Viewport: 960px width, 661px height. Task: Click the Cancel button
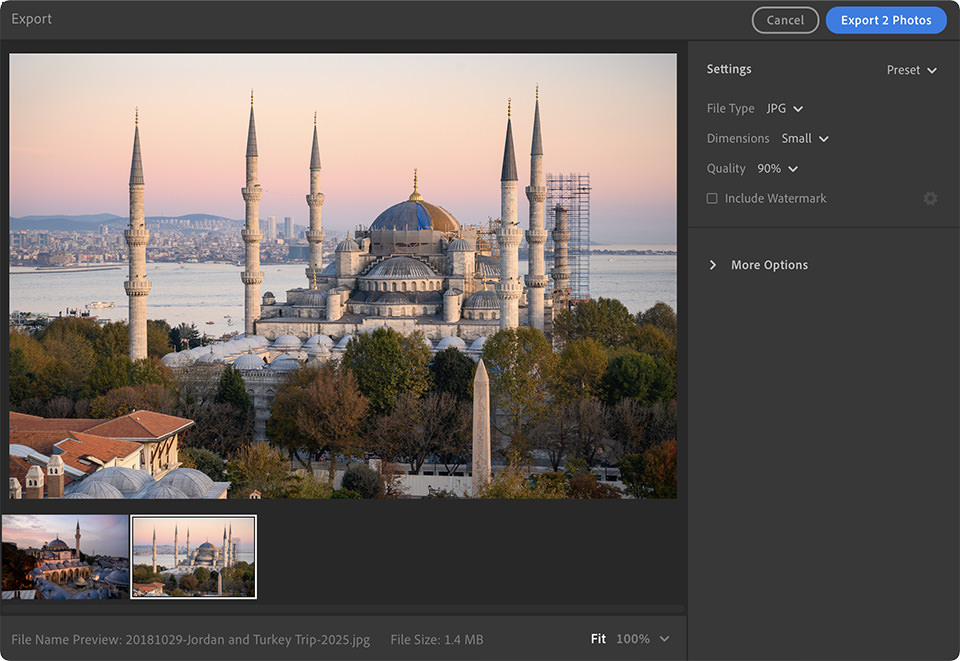pyautogui.click(x=785, y=20)
